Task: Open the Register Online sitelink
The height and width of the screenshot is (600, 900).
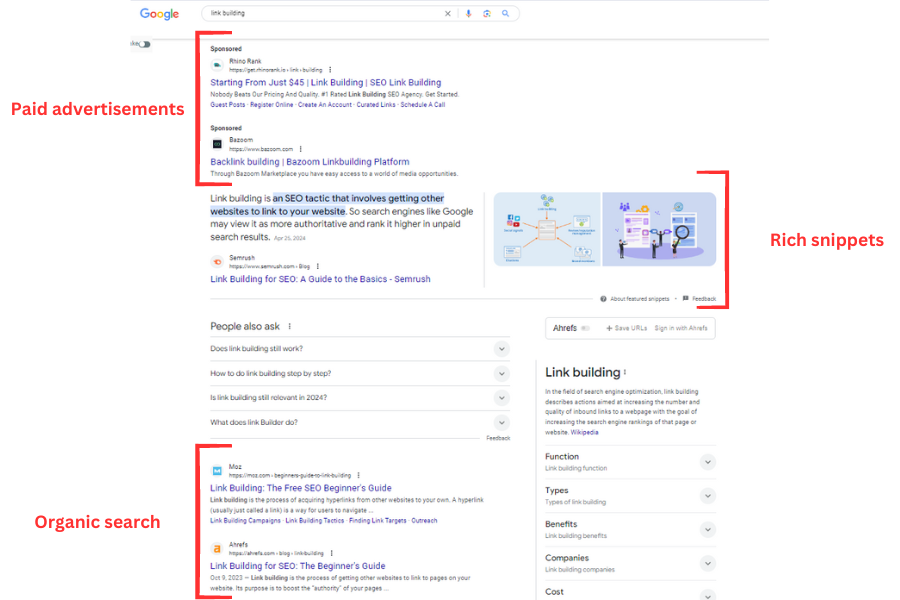Action: point(271,104)
